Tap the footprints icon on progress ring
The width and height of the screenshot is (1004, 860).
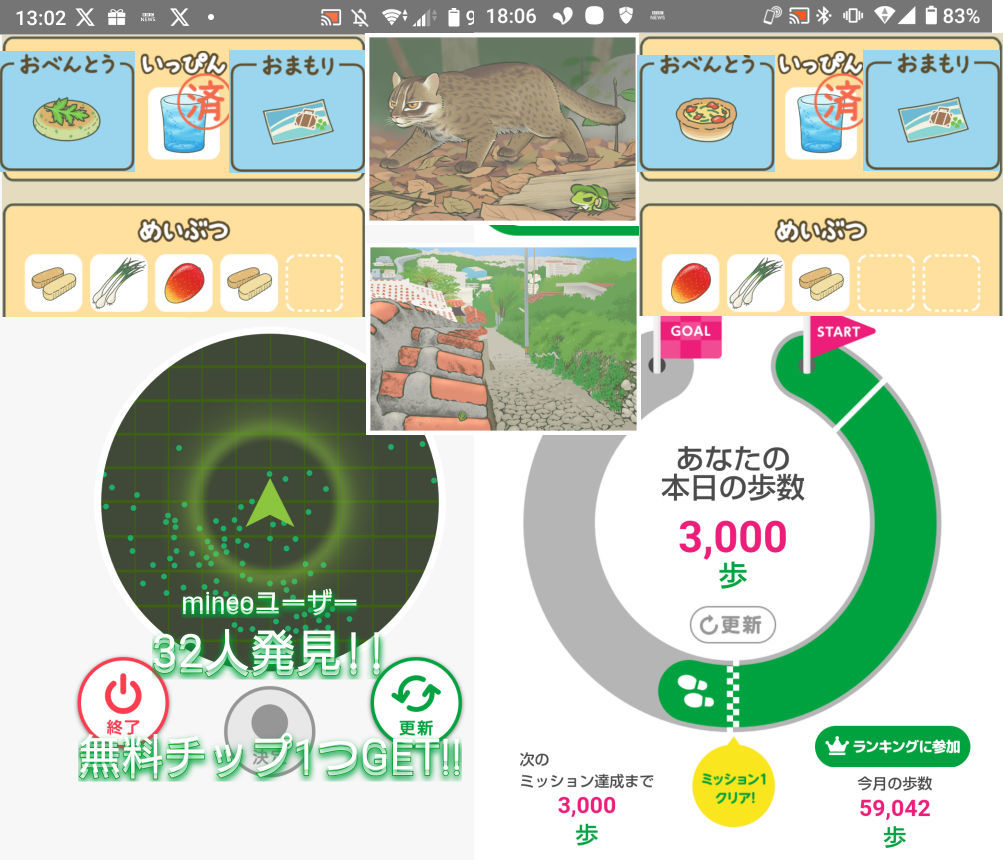[695, 692]
